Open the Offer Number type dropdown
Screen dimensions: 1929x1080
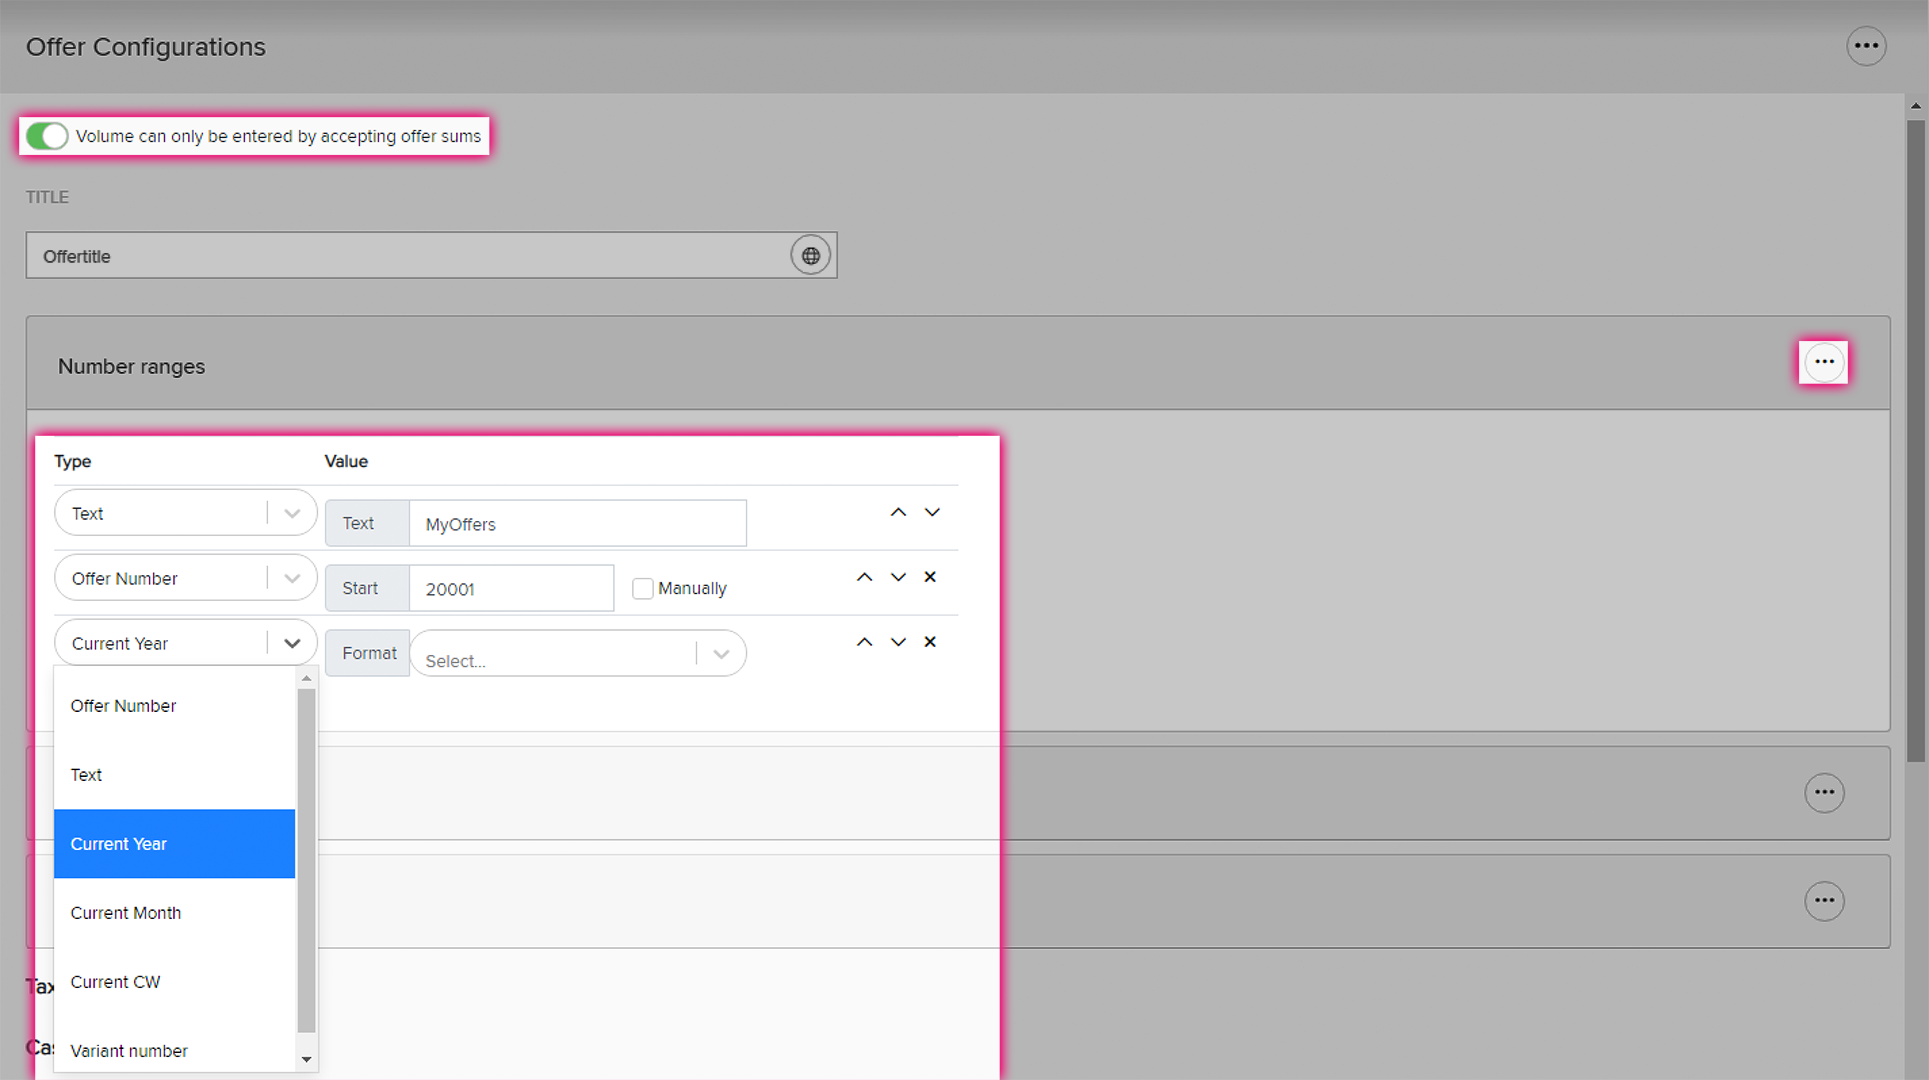(x=186, y=578)
